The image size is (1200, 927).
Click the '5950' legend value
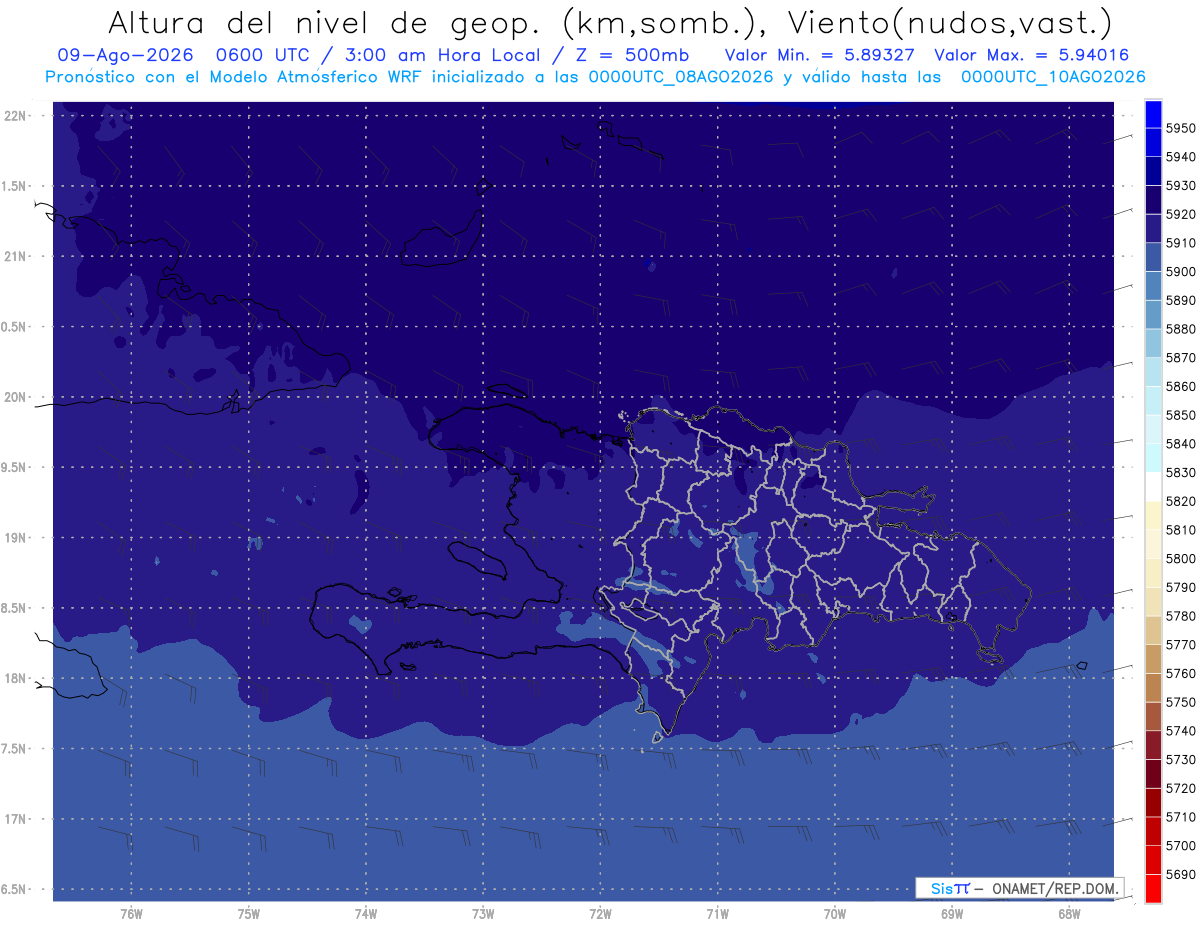pyautogui.click(x=1181, y=128)
